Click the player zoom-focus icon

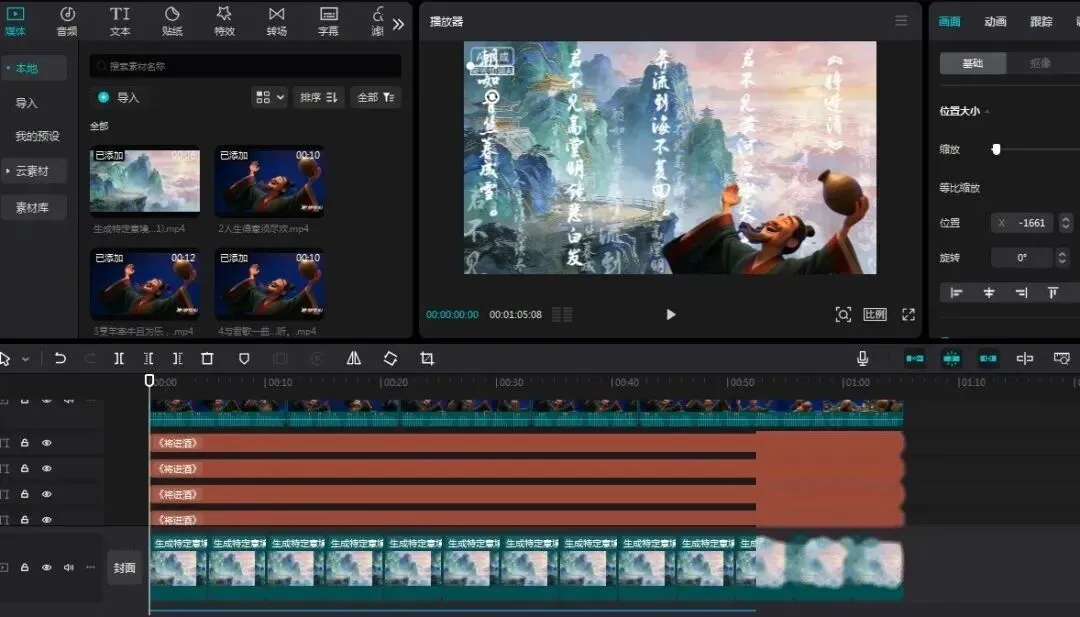843,315
